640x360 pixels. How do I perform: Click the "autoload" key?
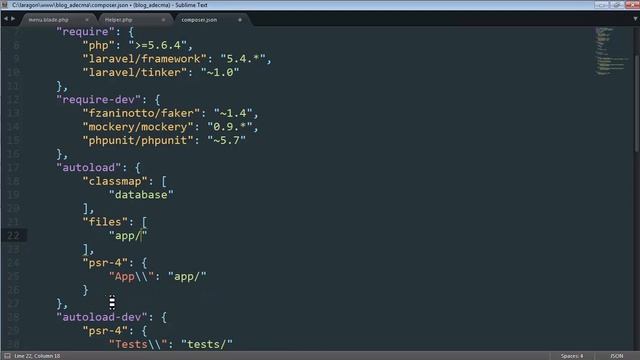[x=89, y=168]
